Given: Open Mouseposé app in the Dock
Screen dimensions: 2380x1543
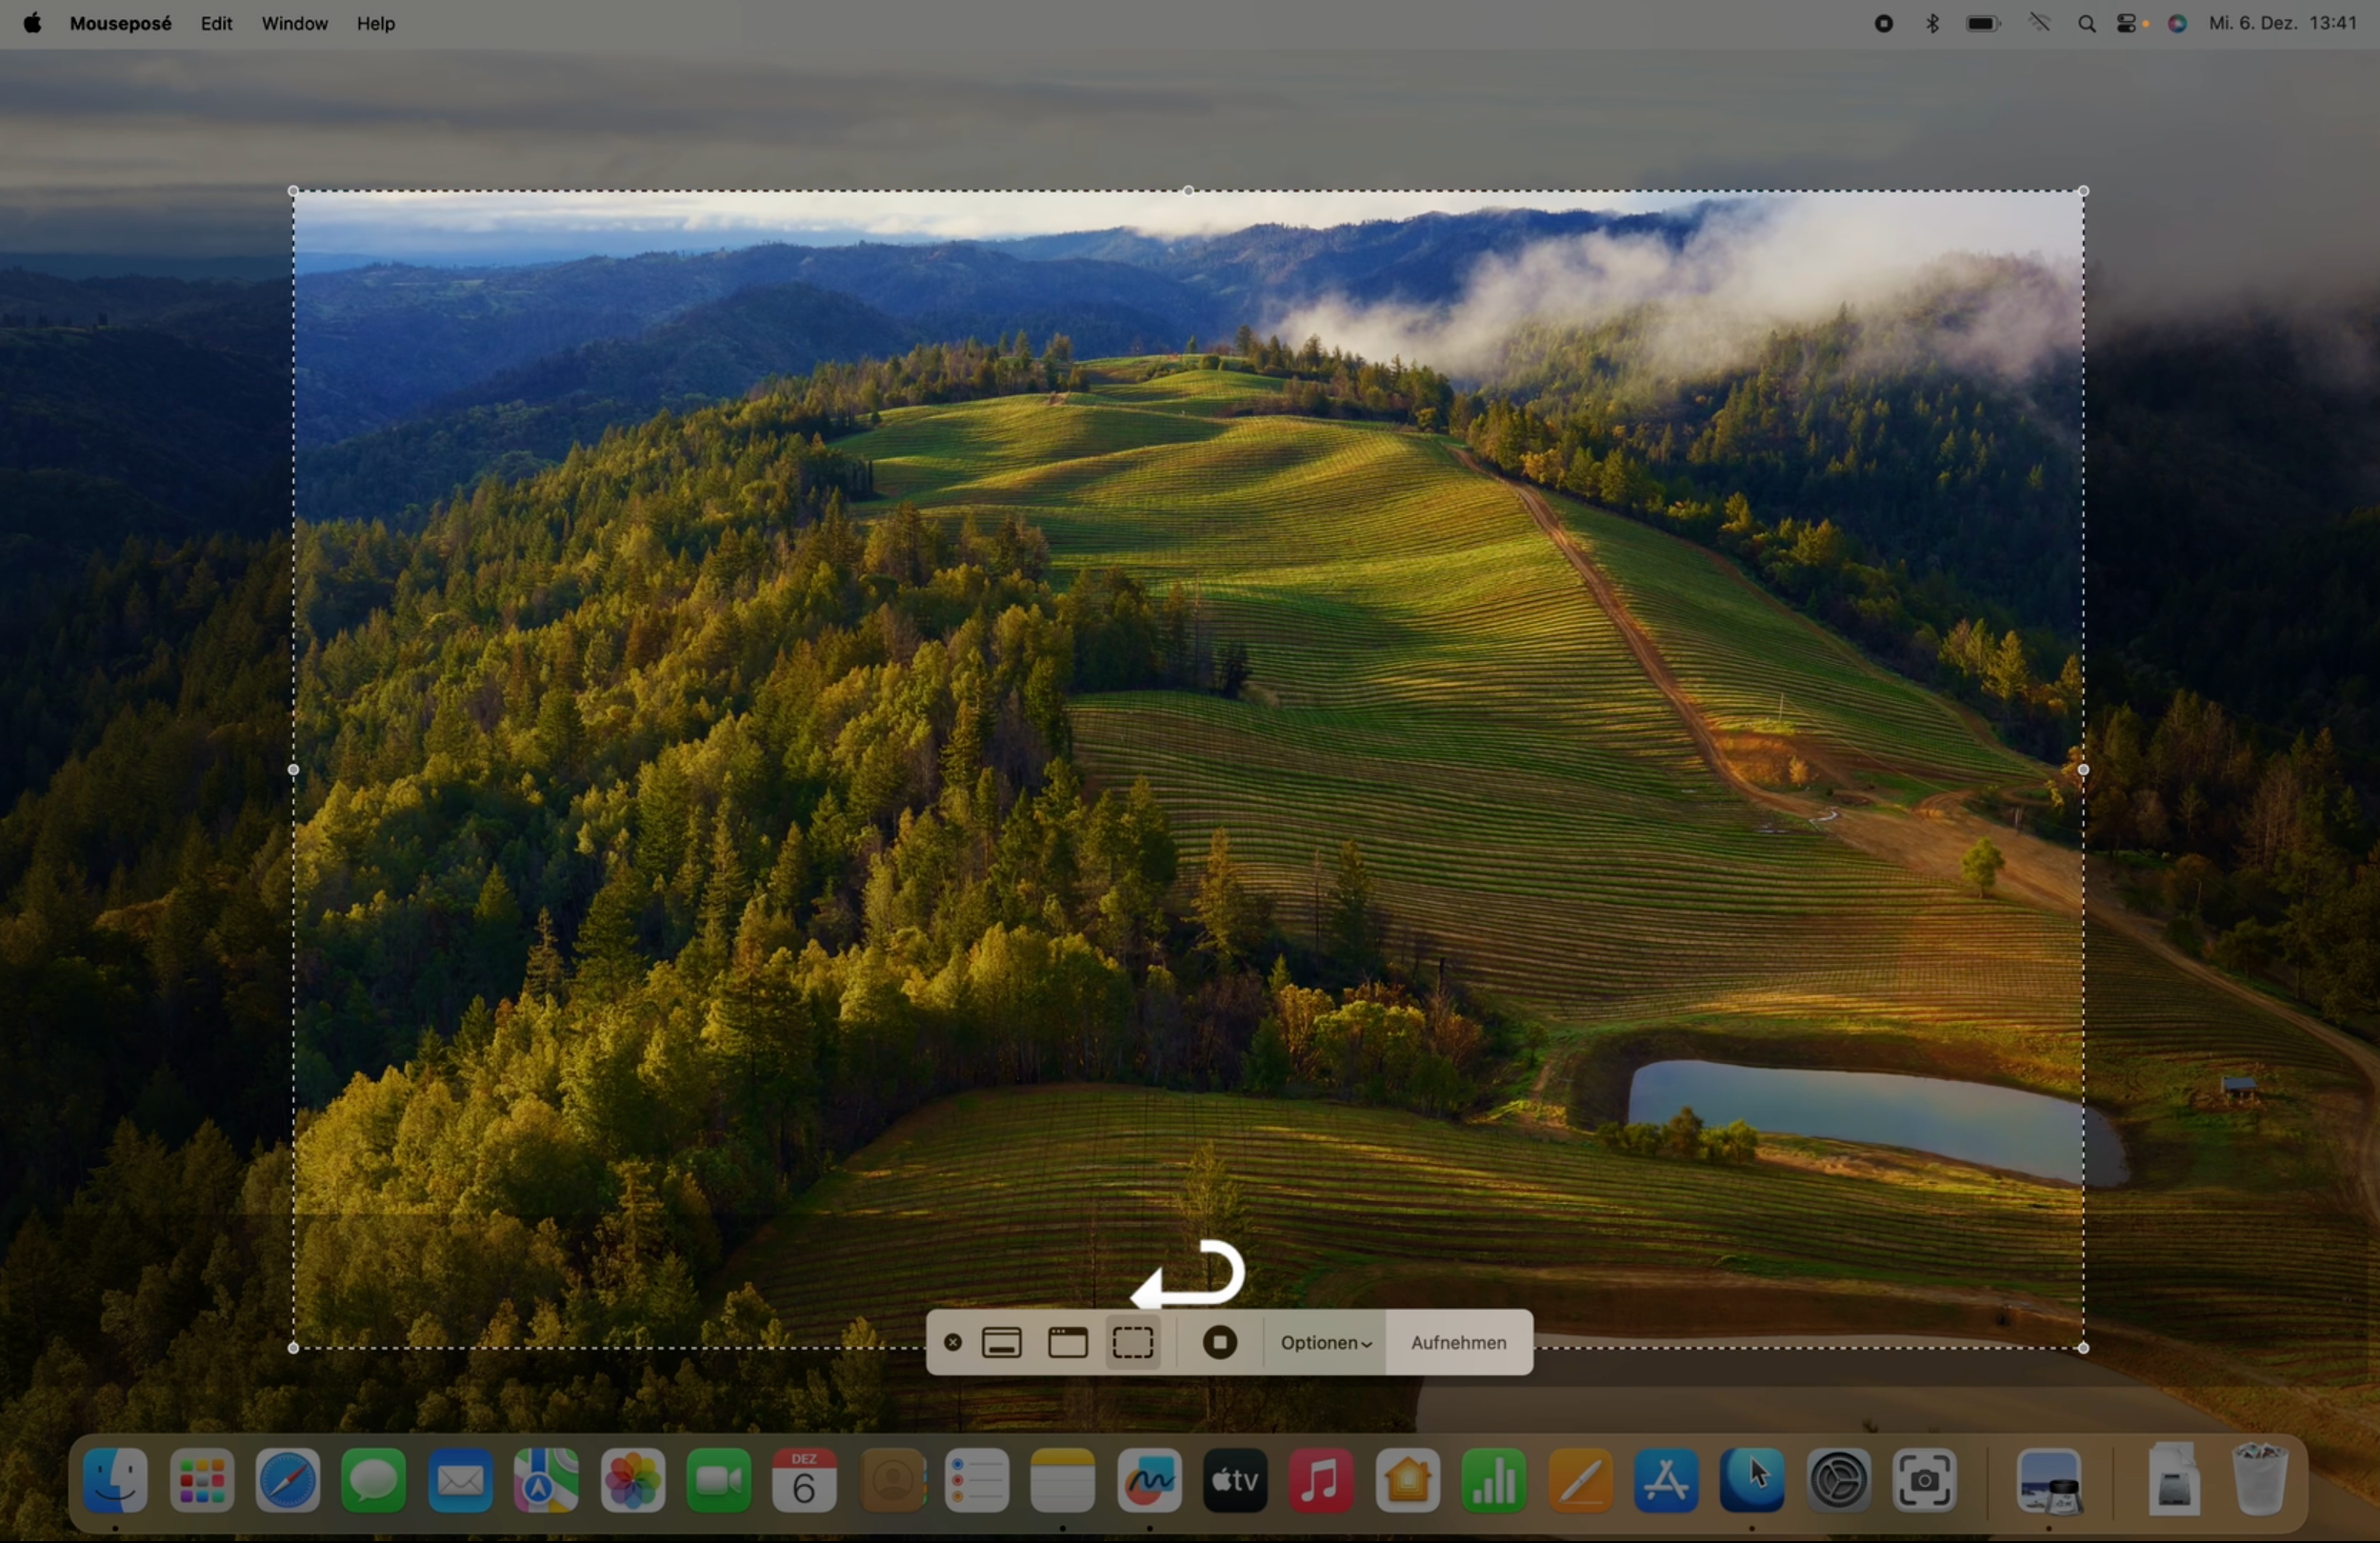Looking at the screenshot, I should coord(1752,1480).
